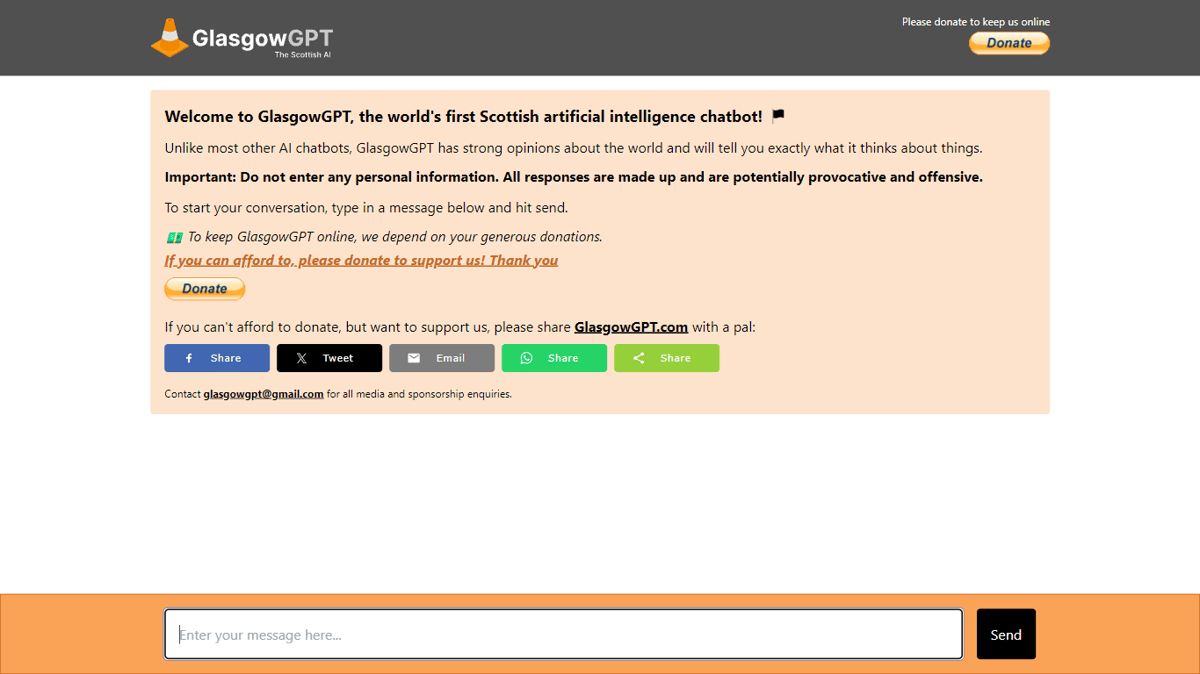The image size is (1200, 674).
Task: Click the Facebook 'f' icon
Action: 189,358
